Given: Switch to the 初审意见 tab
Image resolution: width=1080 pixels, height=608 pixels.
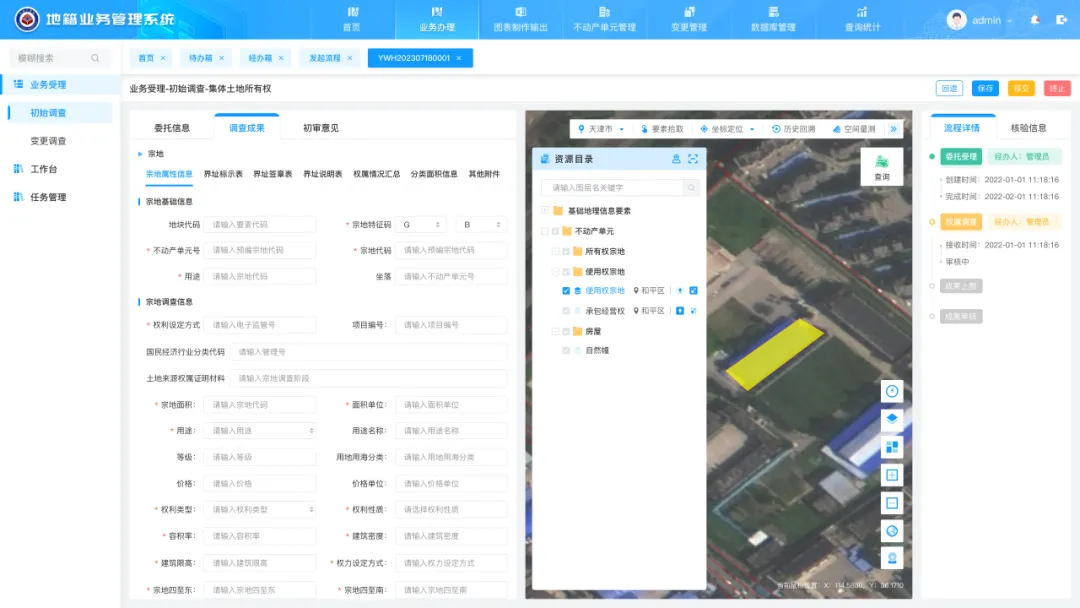Looking at the screenshot, I should (x=320, y=128).
